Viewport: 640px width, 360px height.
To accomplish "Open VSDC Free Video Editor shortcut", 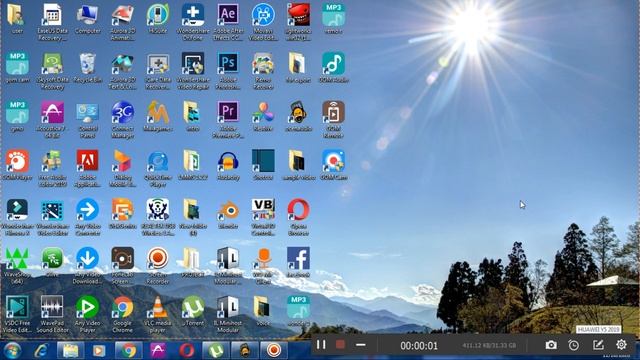I will 17,314.
